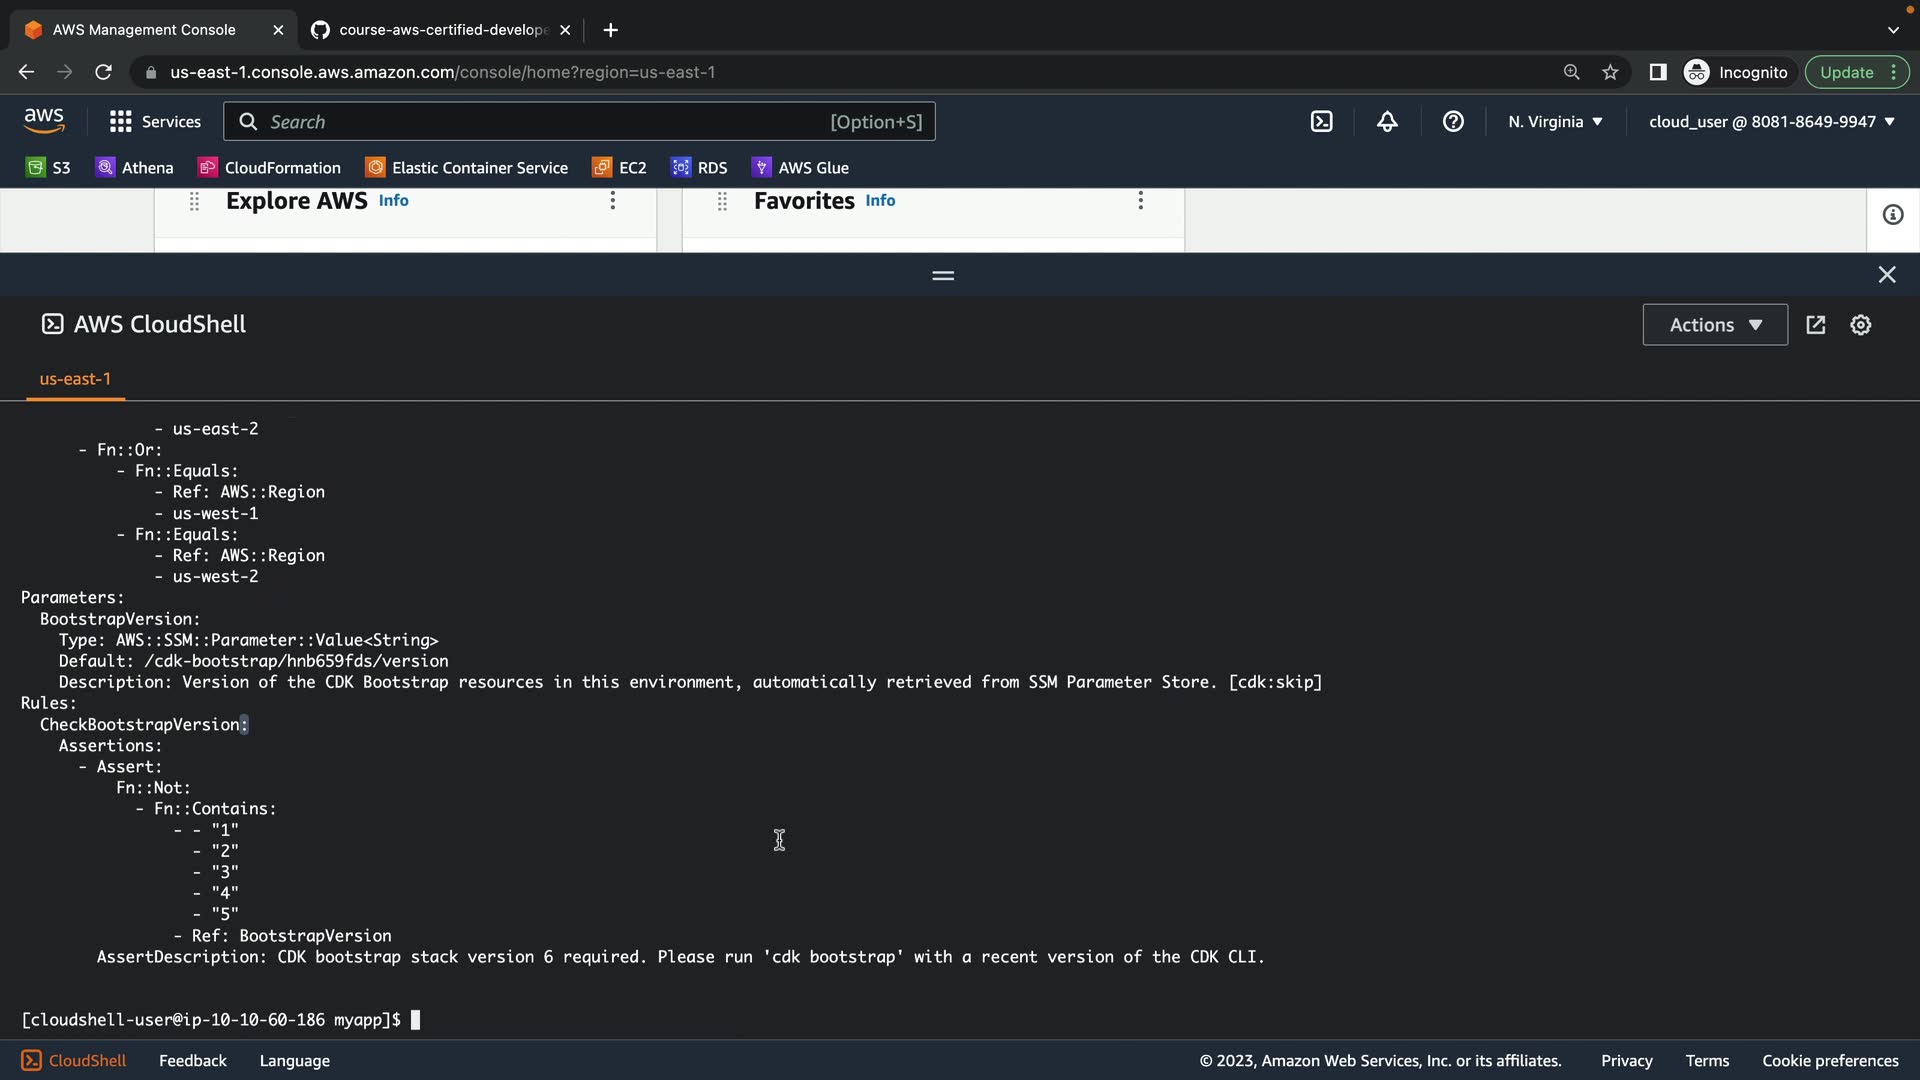Grab the CloudShell panel resize handle

942,275
